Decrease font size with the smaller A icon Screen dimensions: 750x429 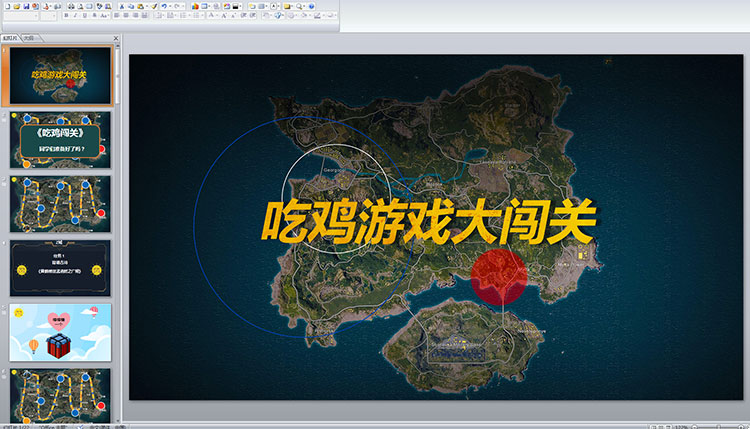233,15
